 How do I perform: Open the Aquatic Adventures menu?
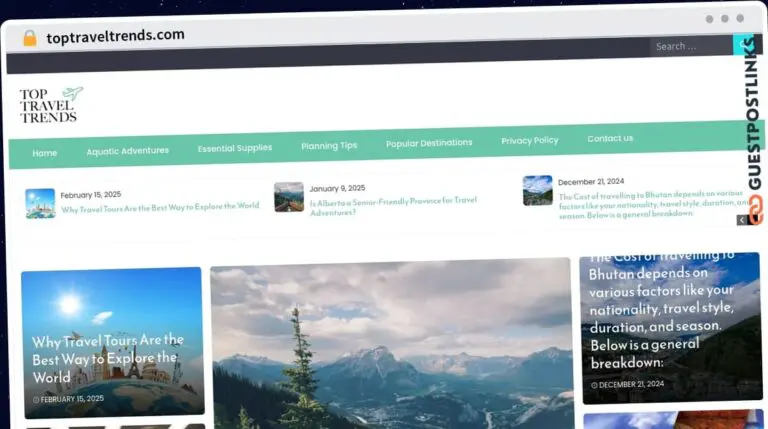[128, 151]
